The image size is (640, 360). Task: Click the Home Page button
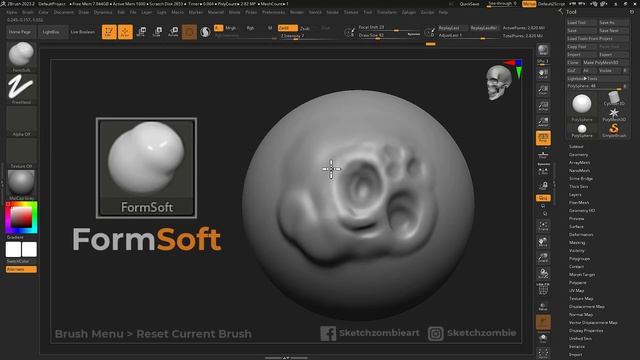(x=20, y=32)
